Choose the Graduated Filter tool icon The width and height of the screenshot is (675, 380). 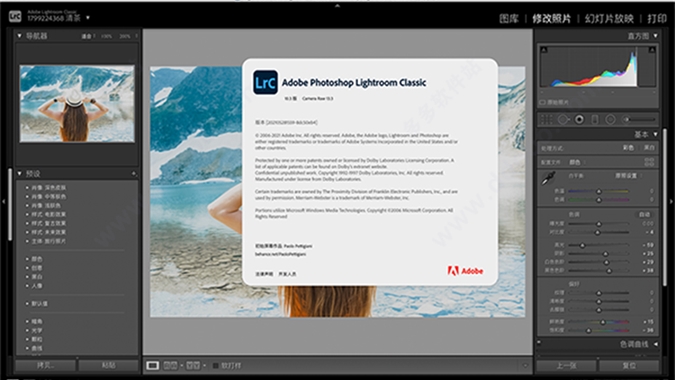point(594,119)
